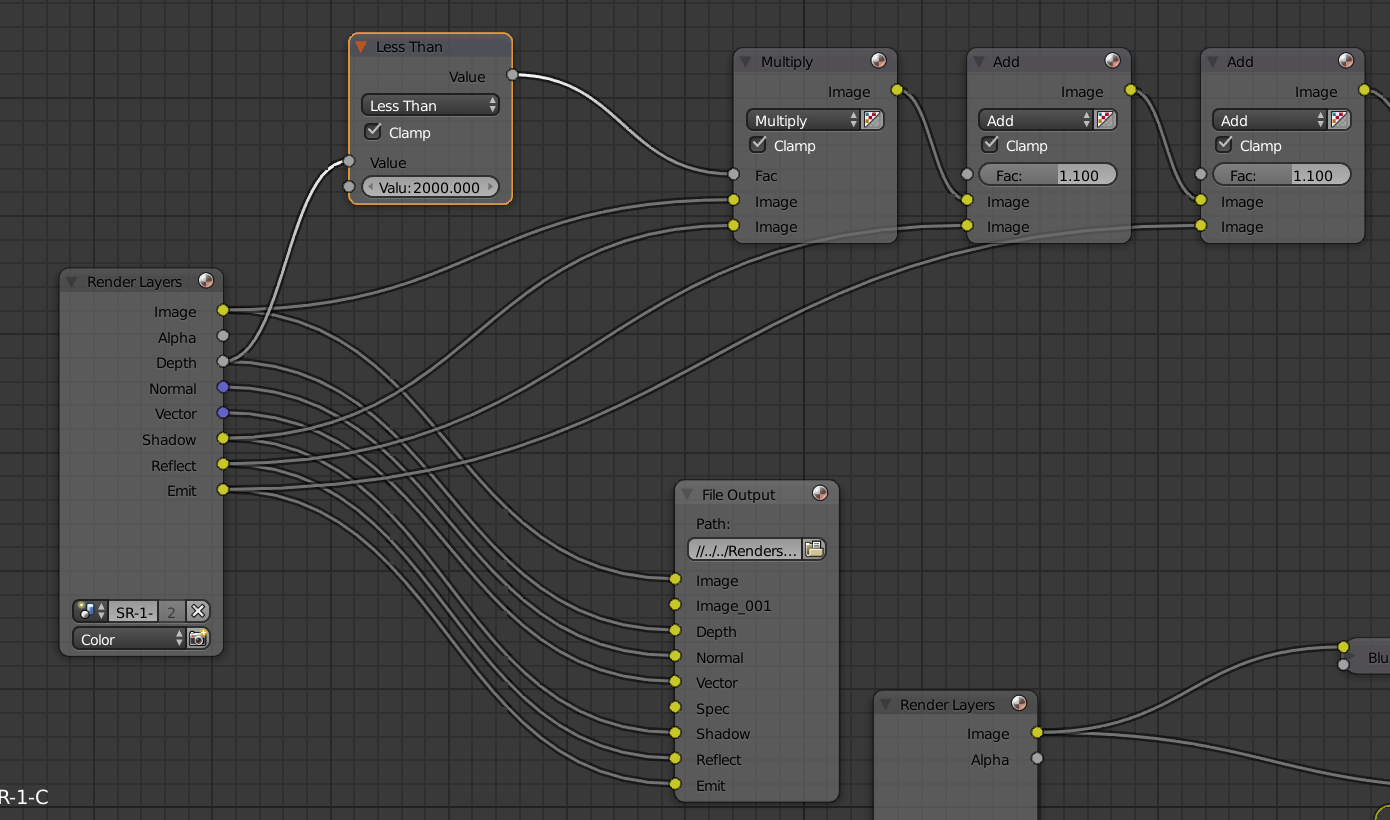Toggle the alpha icon in the Multiply node

tap(872, 120)
